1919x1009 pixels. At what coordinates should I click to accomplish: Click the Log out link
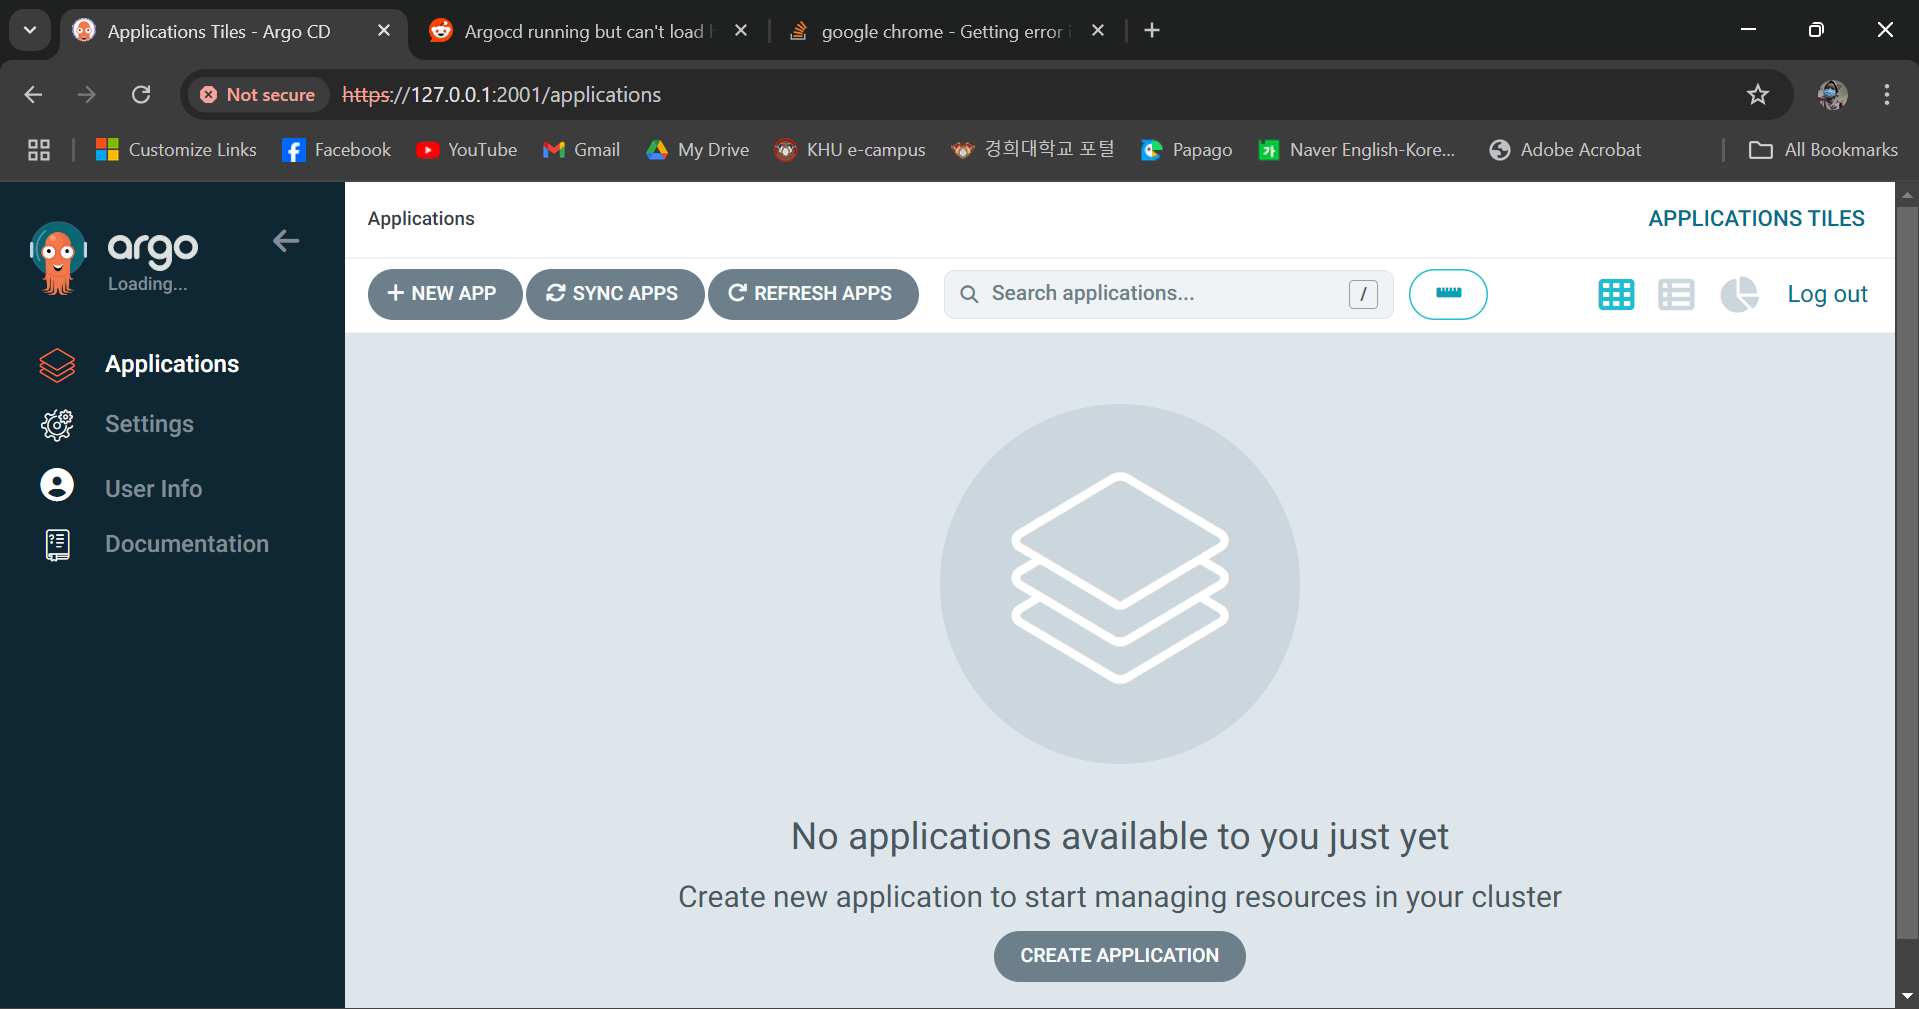[x=1826, y=294]
